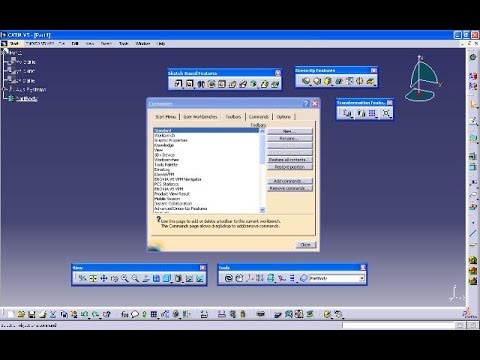Select the Rib tool in Sketch-Based Features
This screenshot has width=480, height=360.
click(x=232, y=84)
